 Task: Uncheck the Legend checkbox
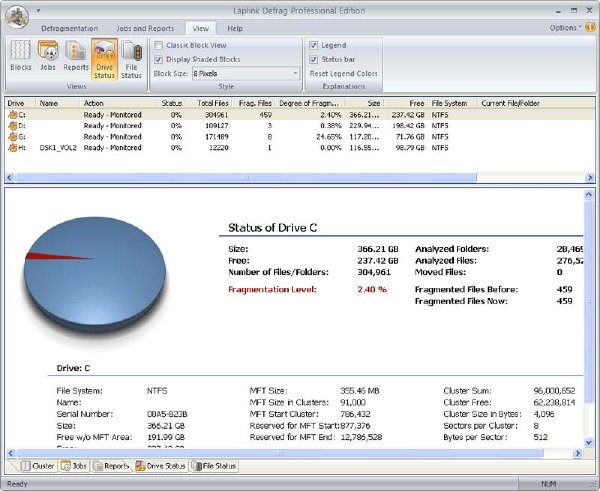(313, 46)
